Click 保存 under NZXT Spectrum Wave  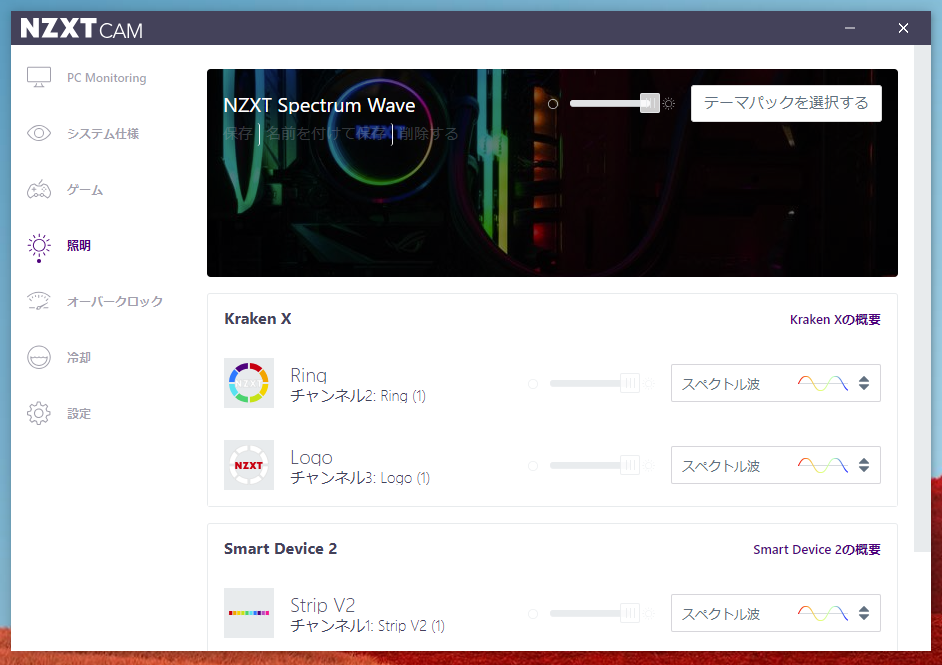(x=238, y=133)
